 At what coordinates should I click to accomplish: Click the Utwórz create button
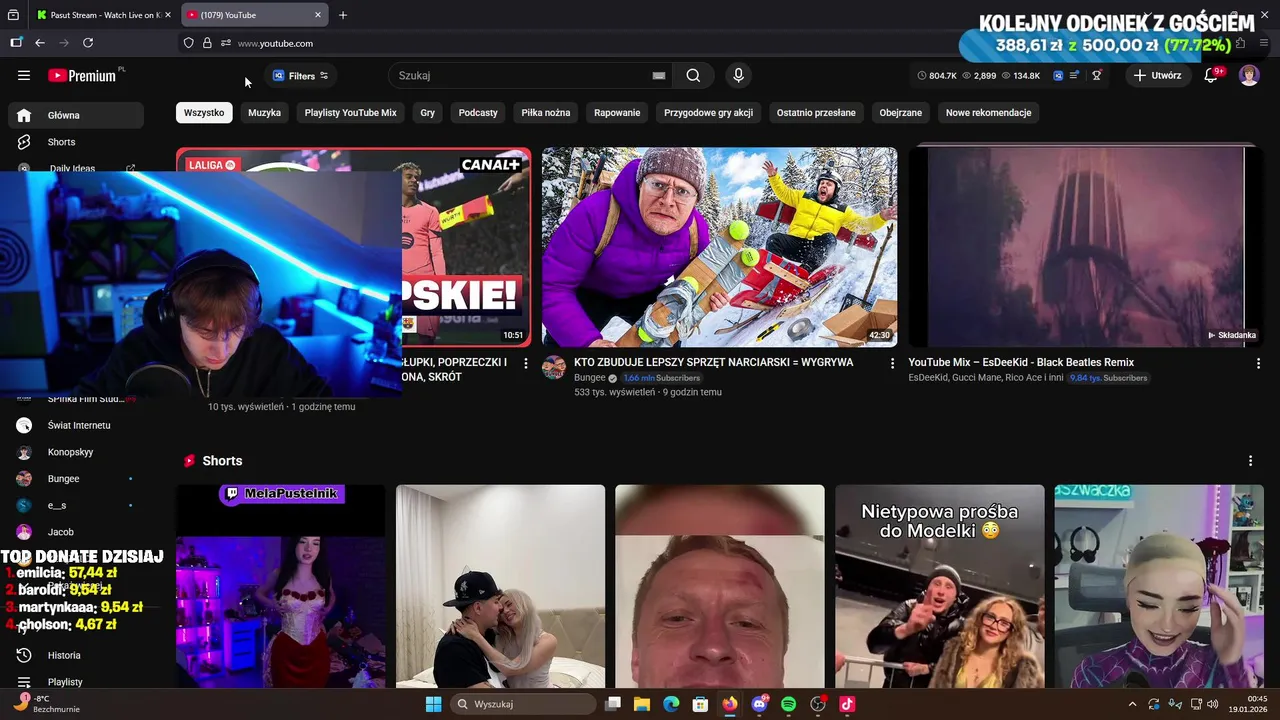tap(1157, 76)
